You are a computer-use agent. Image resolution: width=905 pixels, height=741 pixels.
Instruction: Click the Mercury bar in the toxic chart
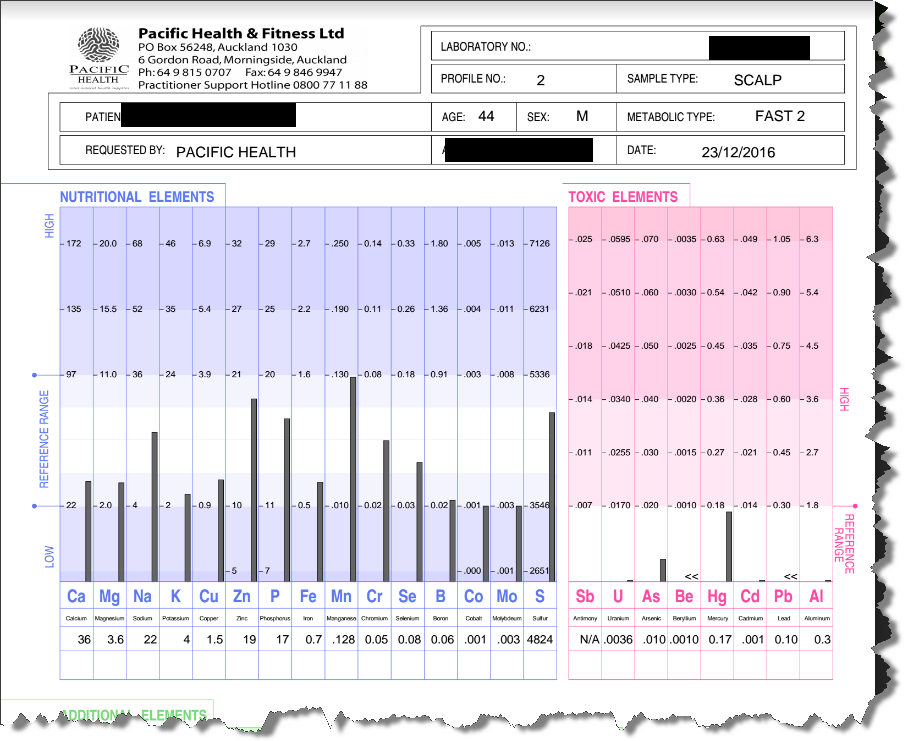pos(729,546)
